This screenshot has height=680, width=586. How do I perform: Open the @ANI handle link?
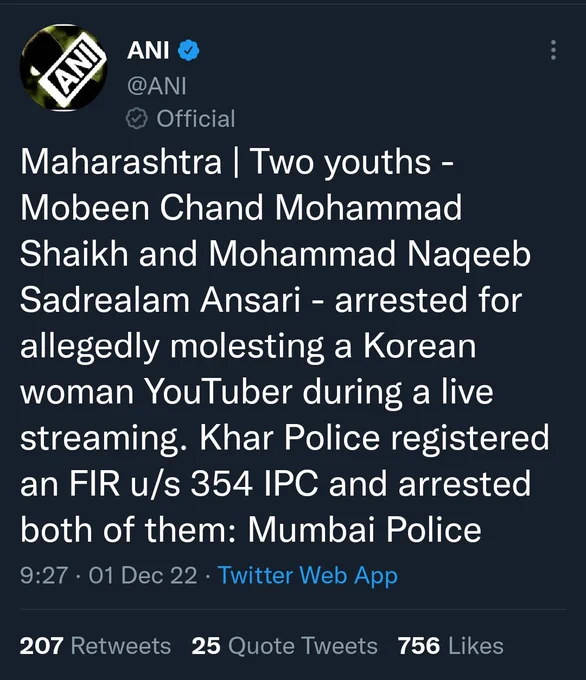coord(157,85)
